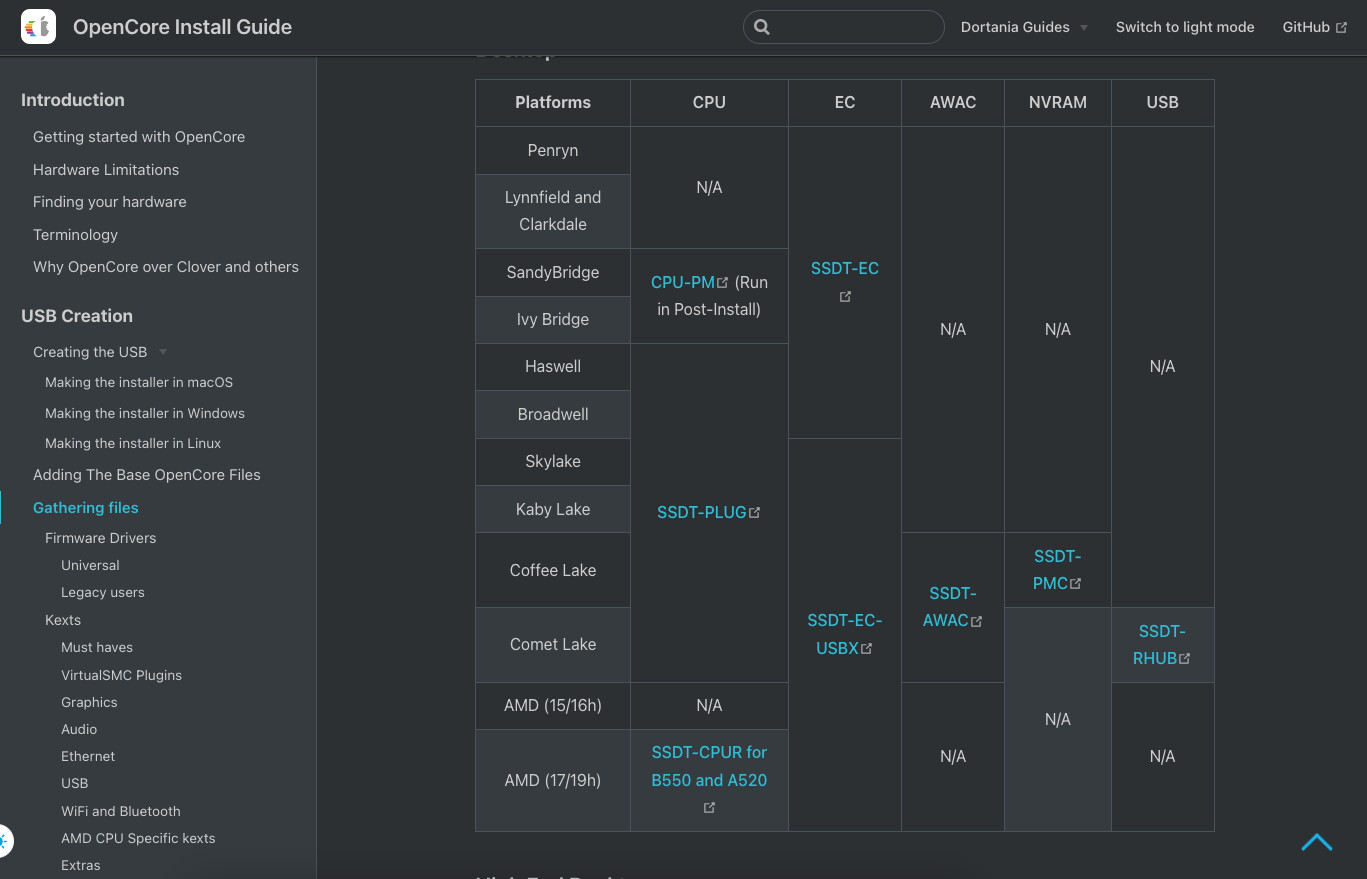Open the SSDT-PLUG link

[x=702, y=512]
